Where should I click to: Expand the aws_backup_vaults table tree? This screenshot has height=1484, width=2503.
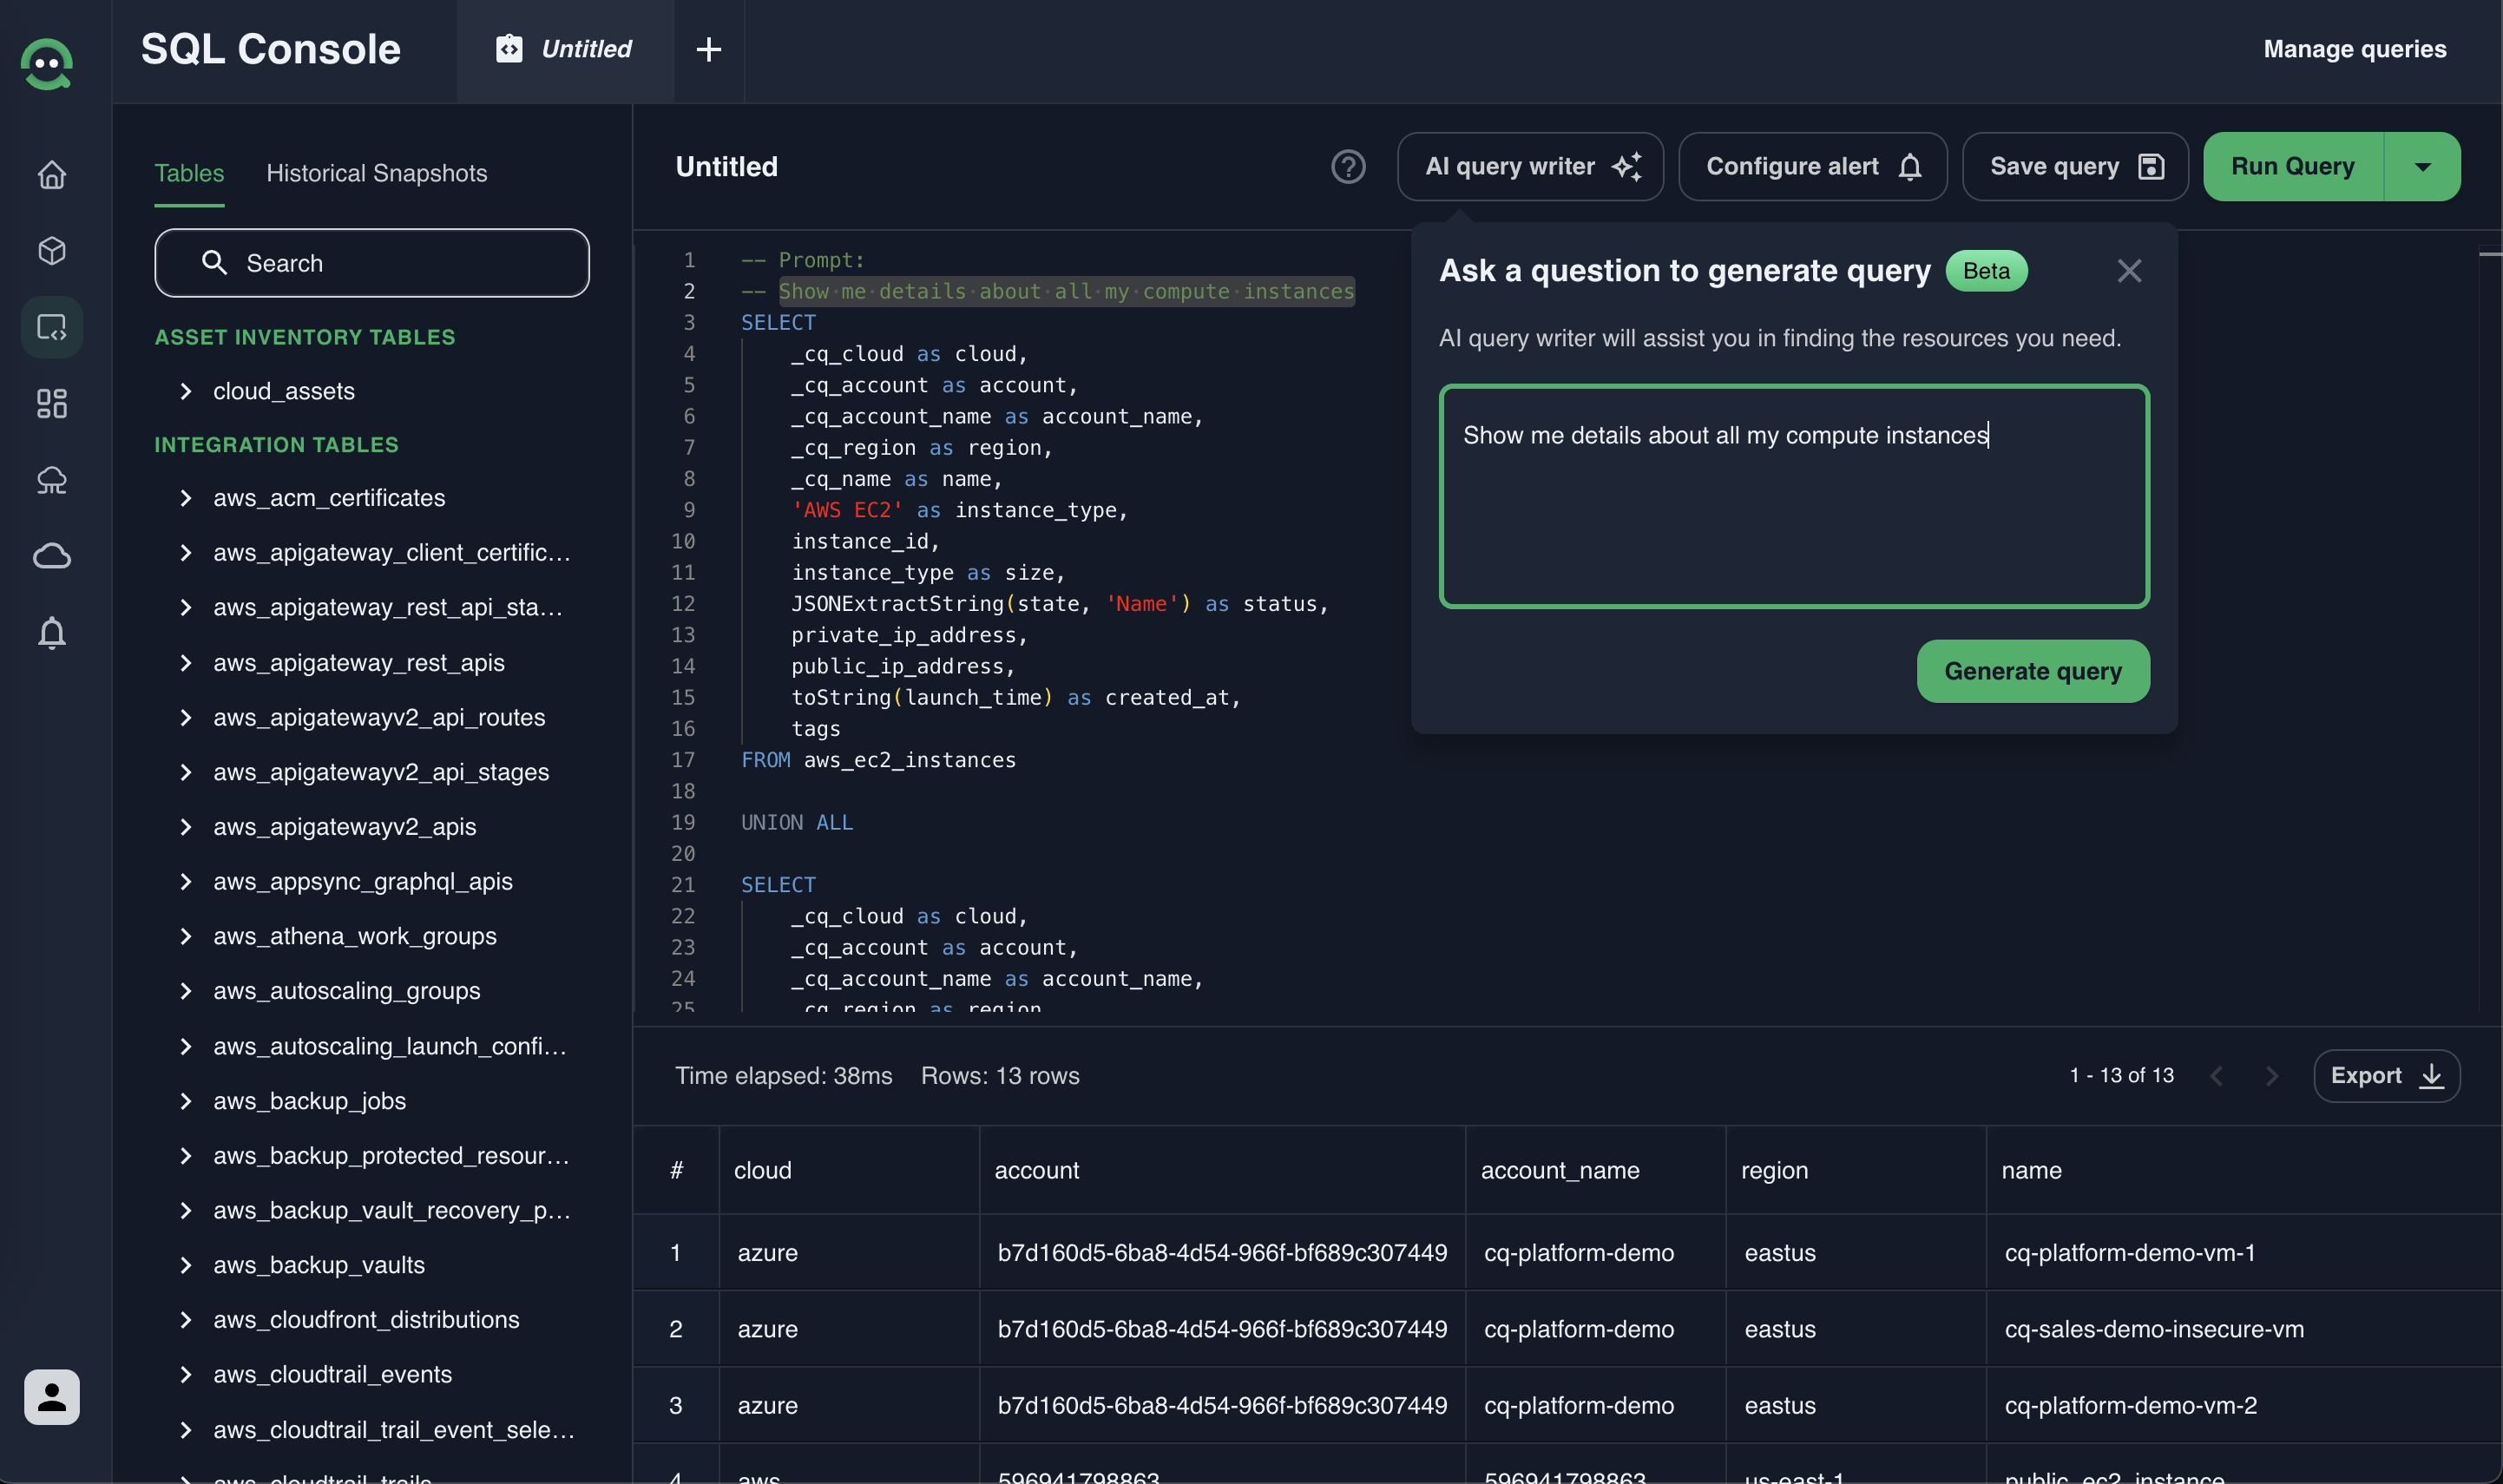186,1265
